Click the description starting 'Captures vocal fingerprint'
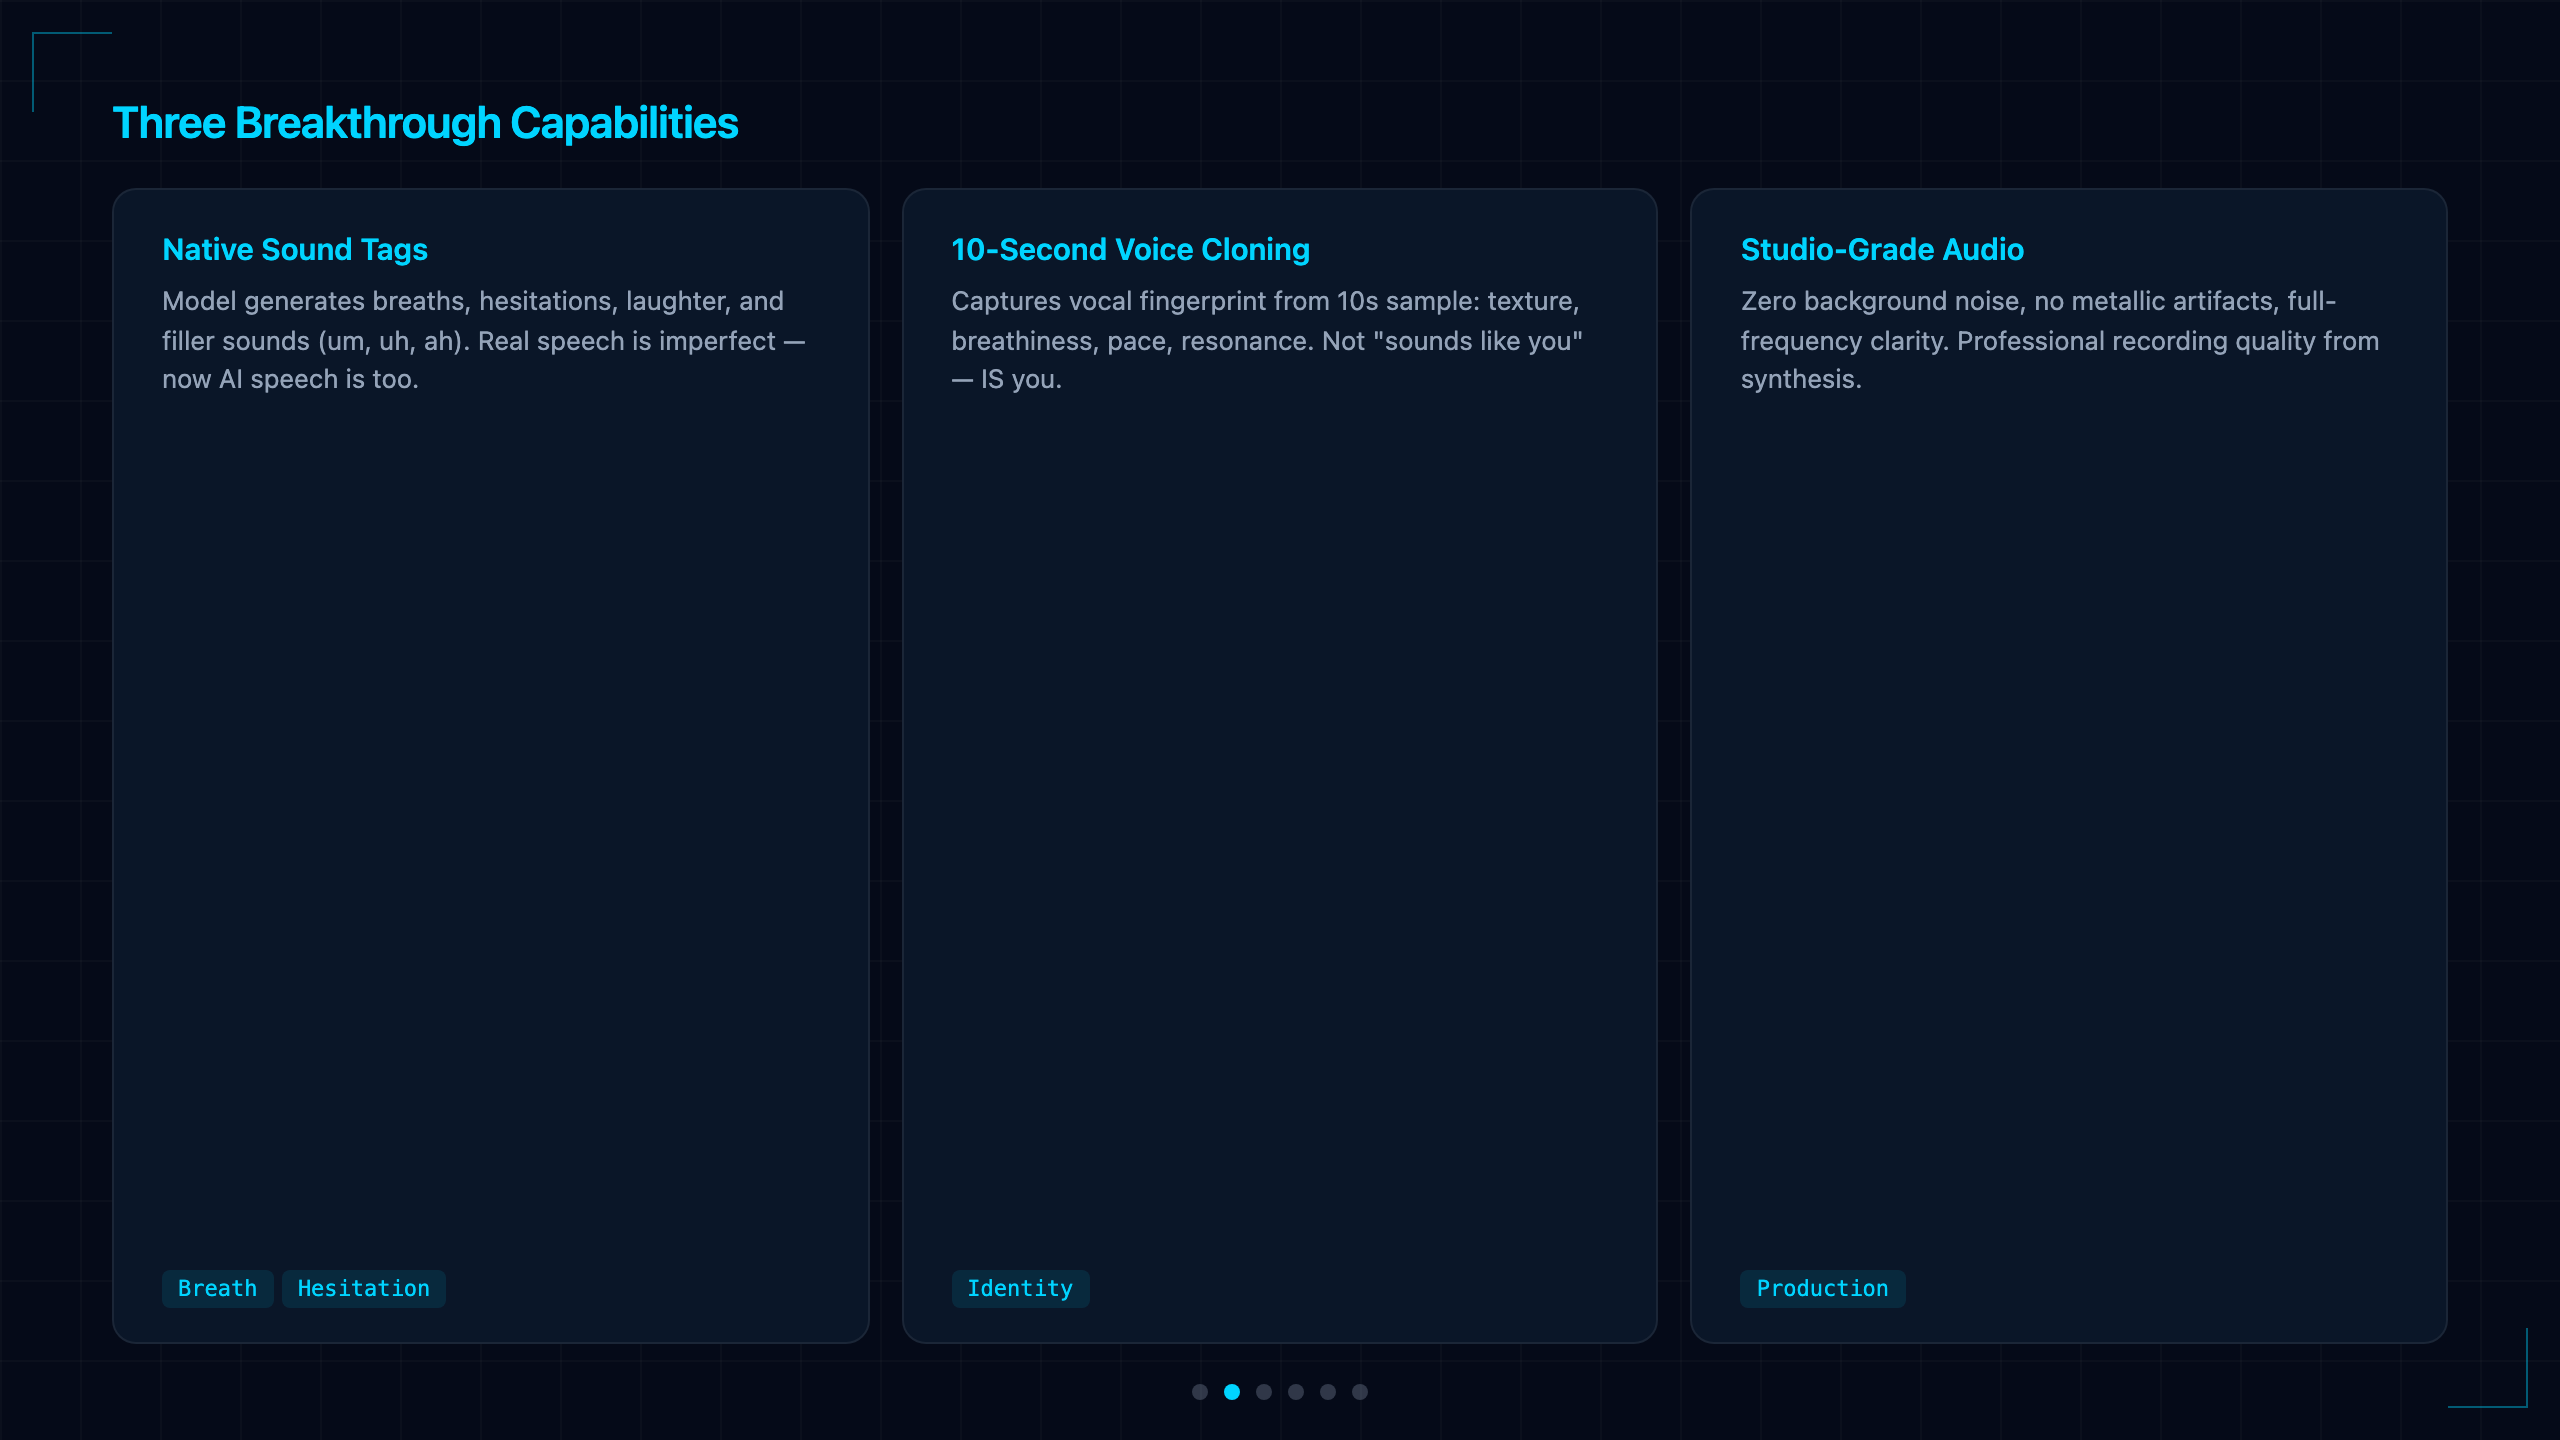 [x=1267, y=340]
